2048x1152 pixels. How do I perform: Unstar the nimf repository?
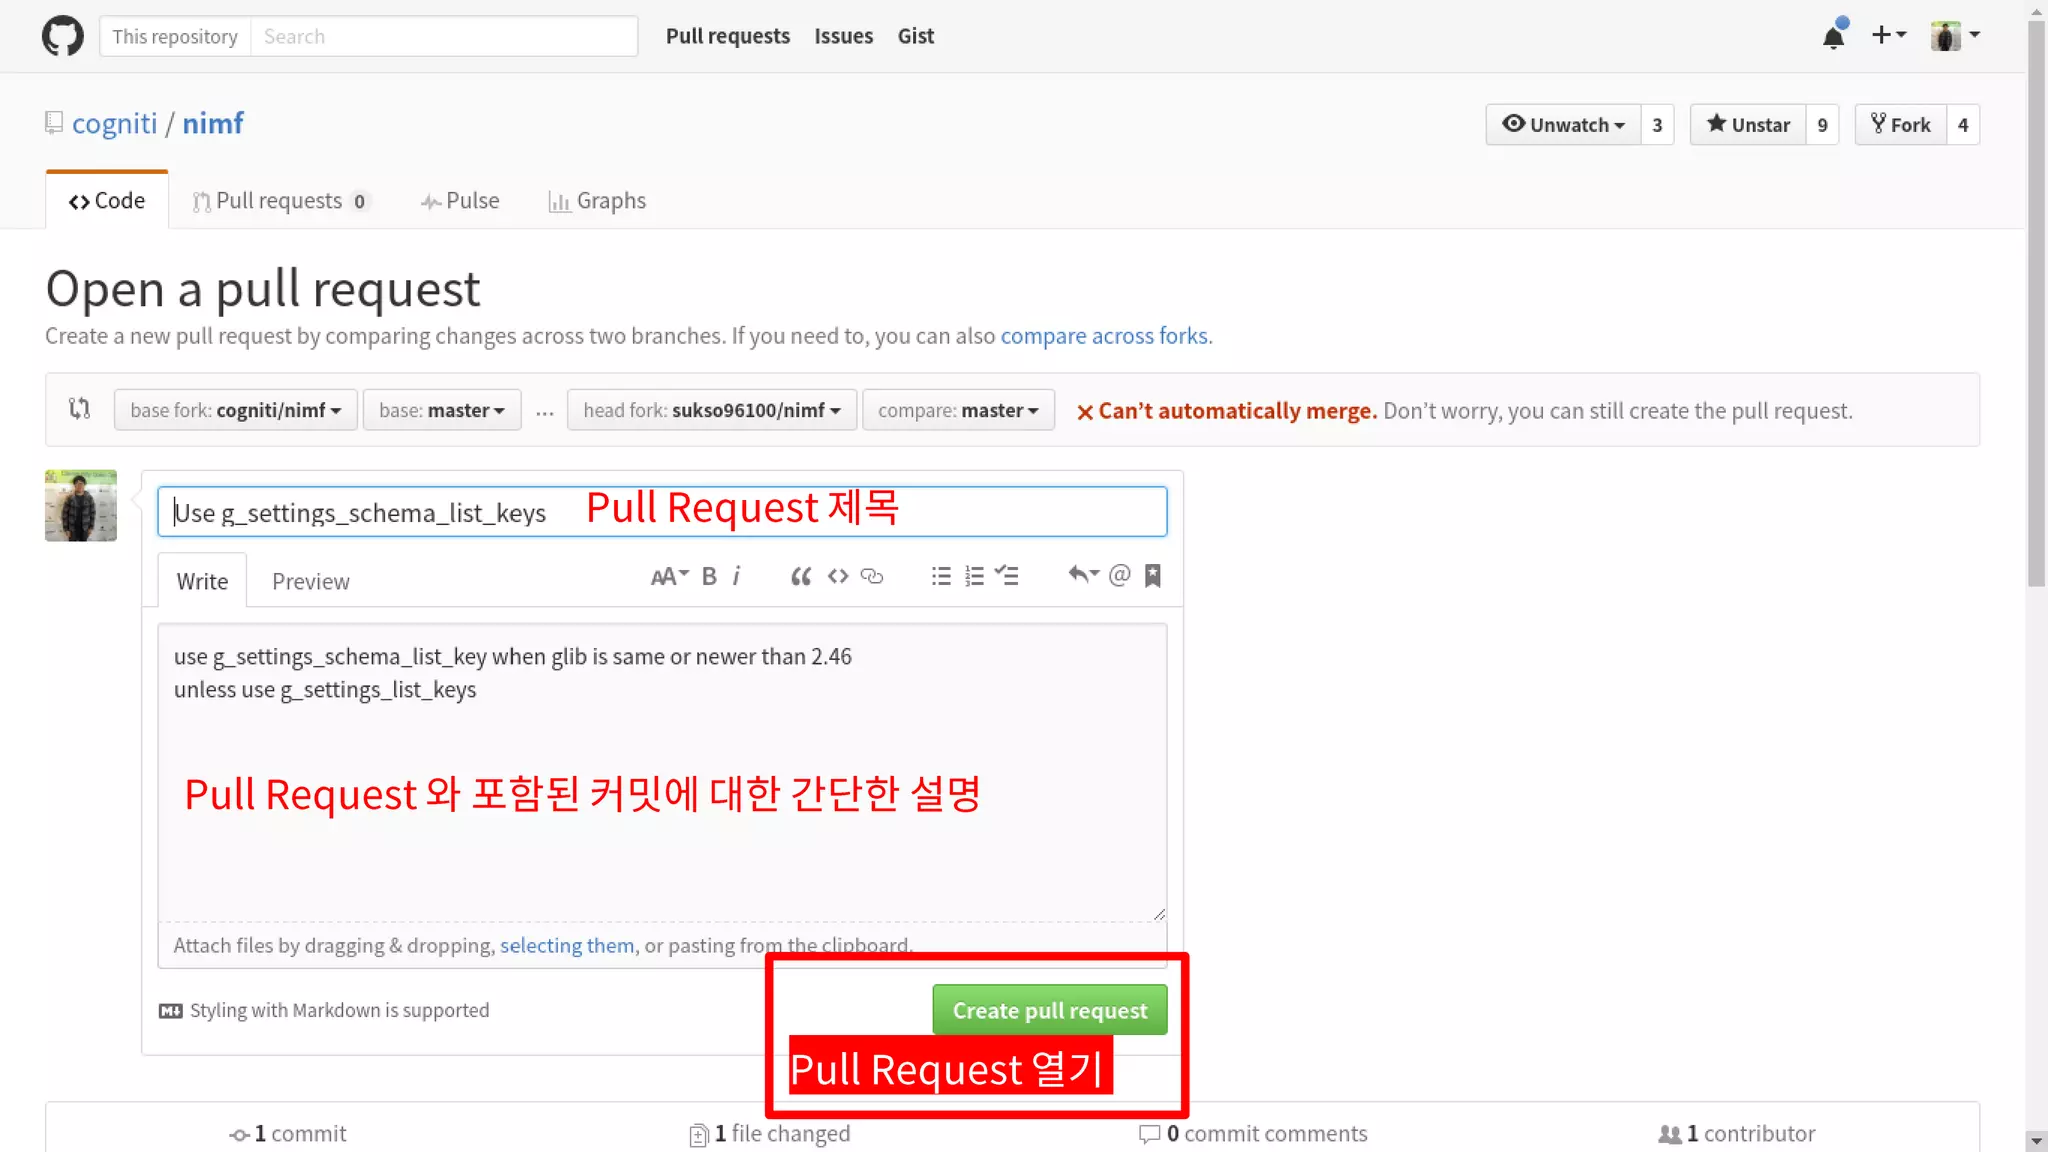[x=1748, y=125]
